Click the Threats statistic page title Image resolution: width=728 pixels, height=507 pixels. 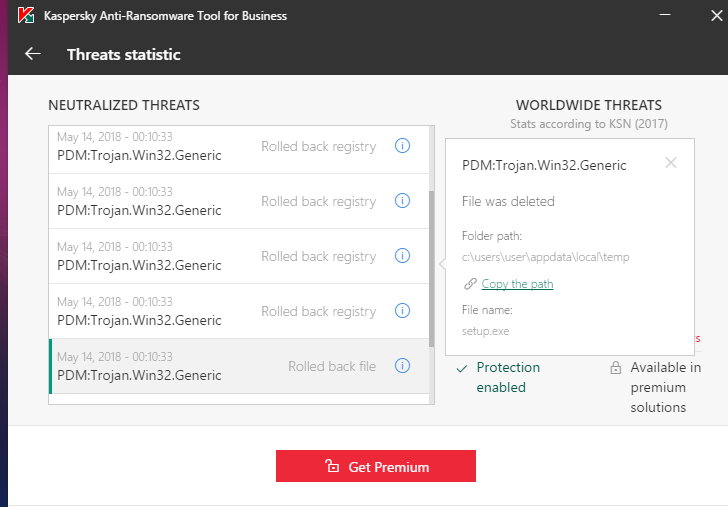(124, 54)
